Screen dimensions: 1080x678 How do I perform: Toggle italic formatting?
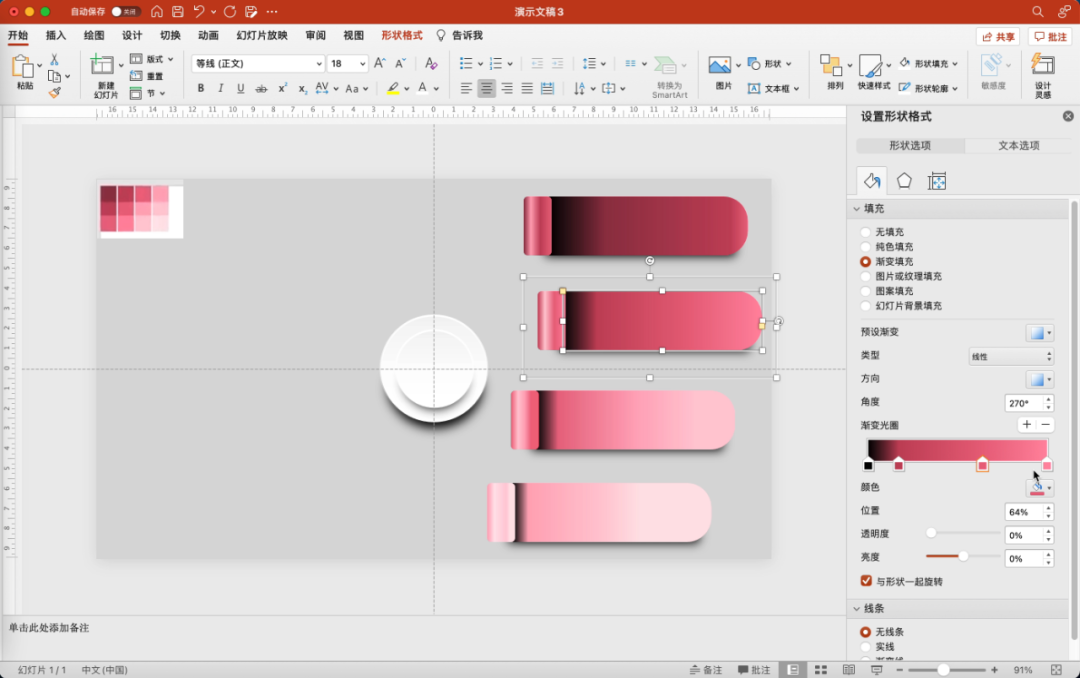coord(220,88)
